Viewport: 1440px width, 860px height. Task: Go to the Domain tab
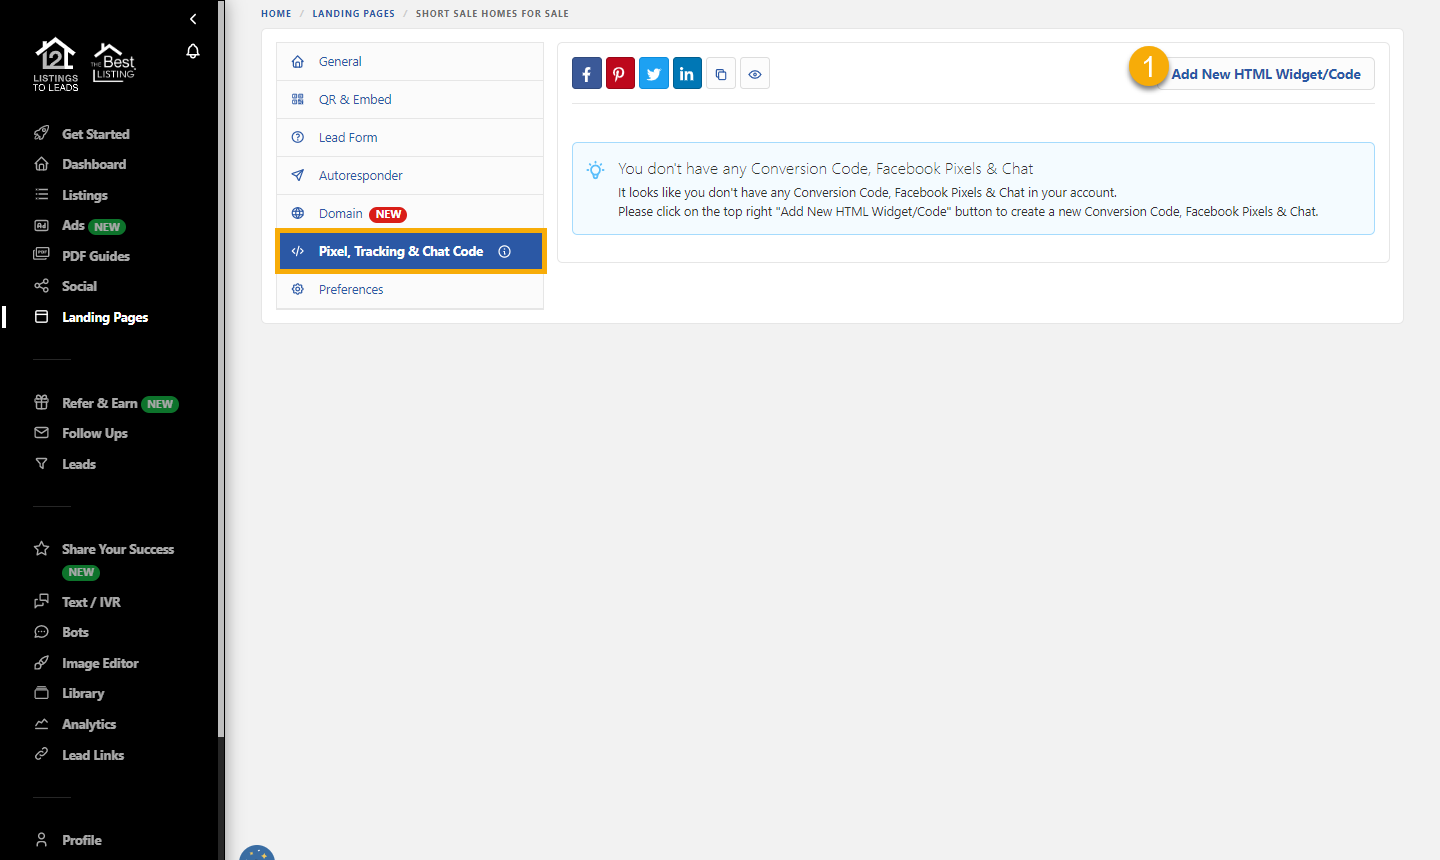pos(341,214)
